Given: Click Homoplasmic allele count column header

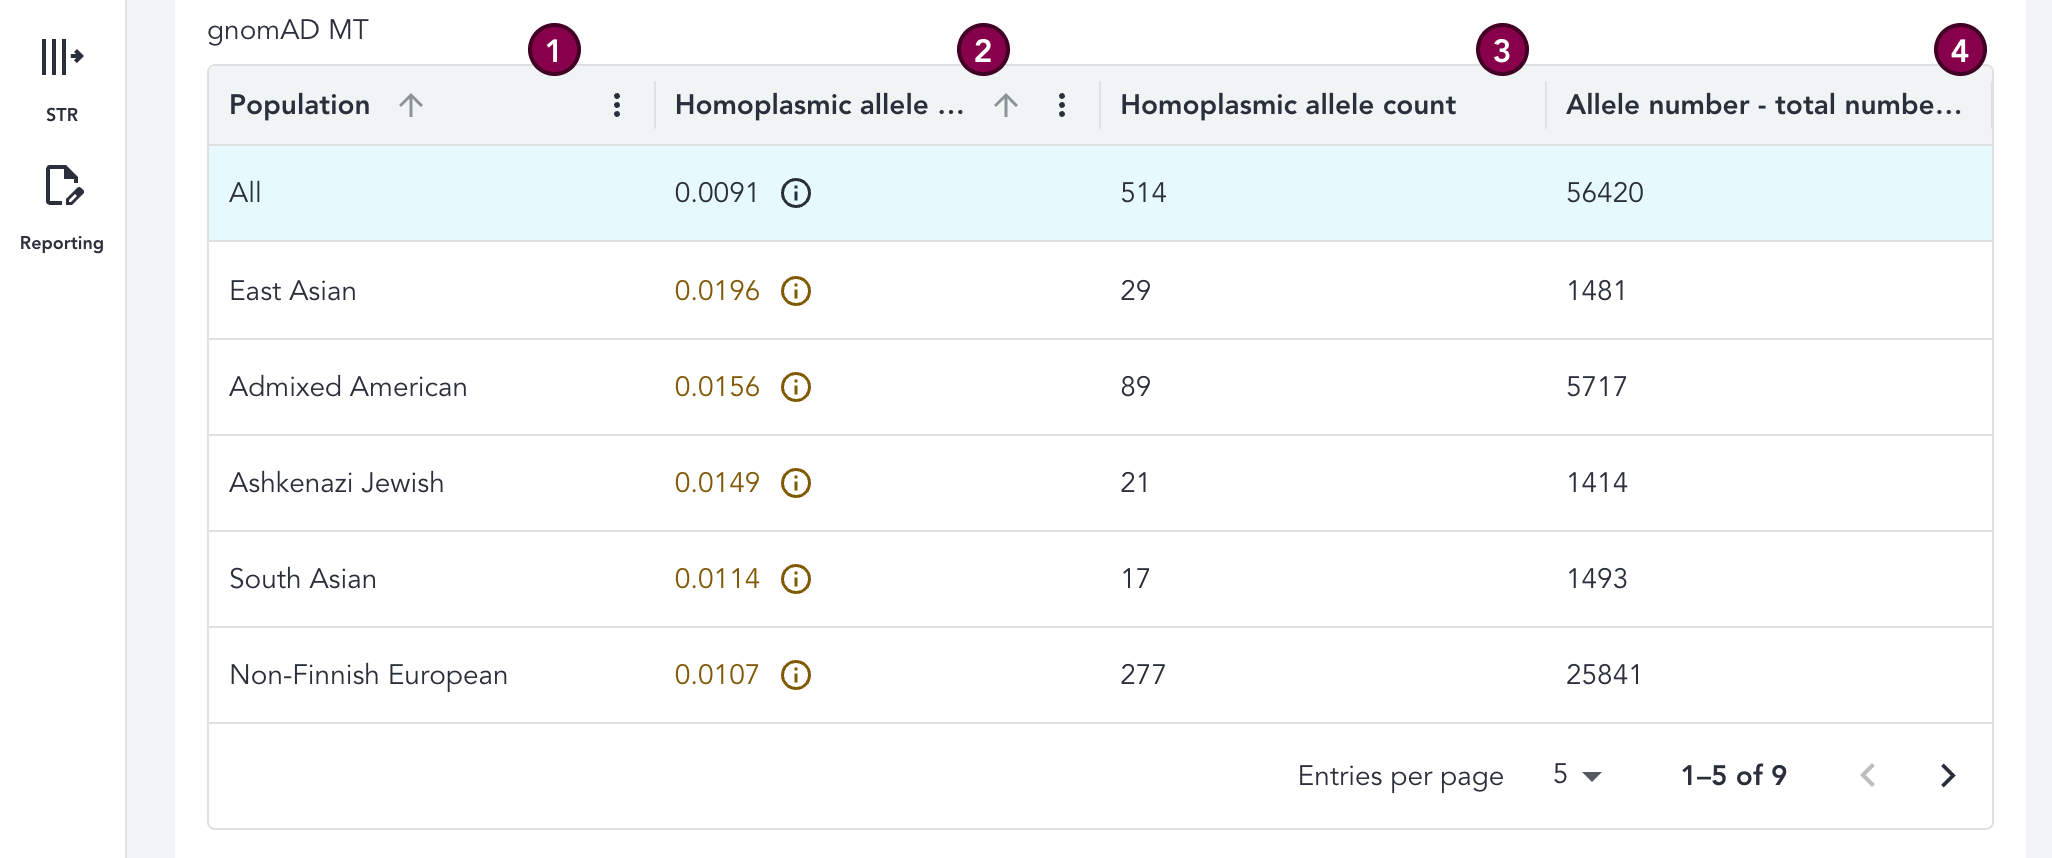Looking at the screenshot, I should click(x=1287, y=105).
